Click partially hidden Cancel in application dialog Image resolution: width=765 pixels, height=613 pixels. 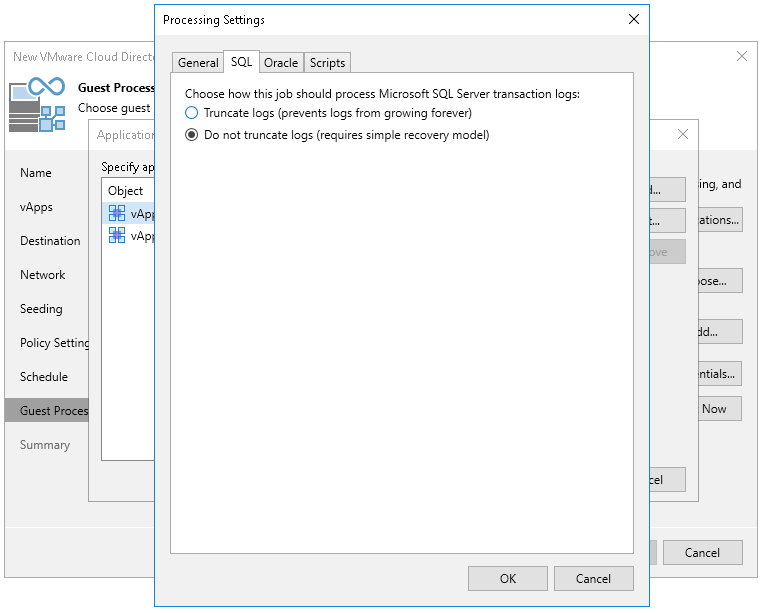coord(667,480)
